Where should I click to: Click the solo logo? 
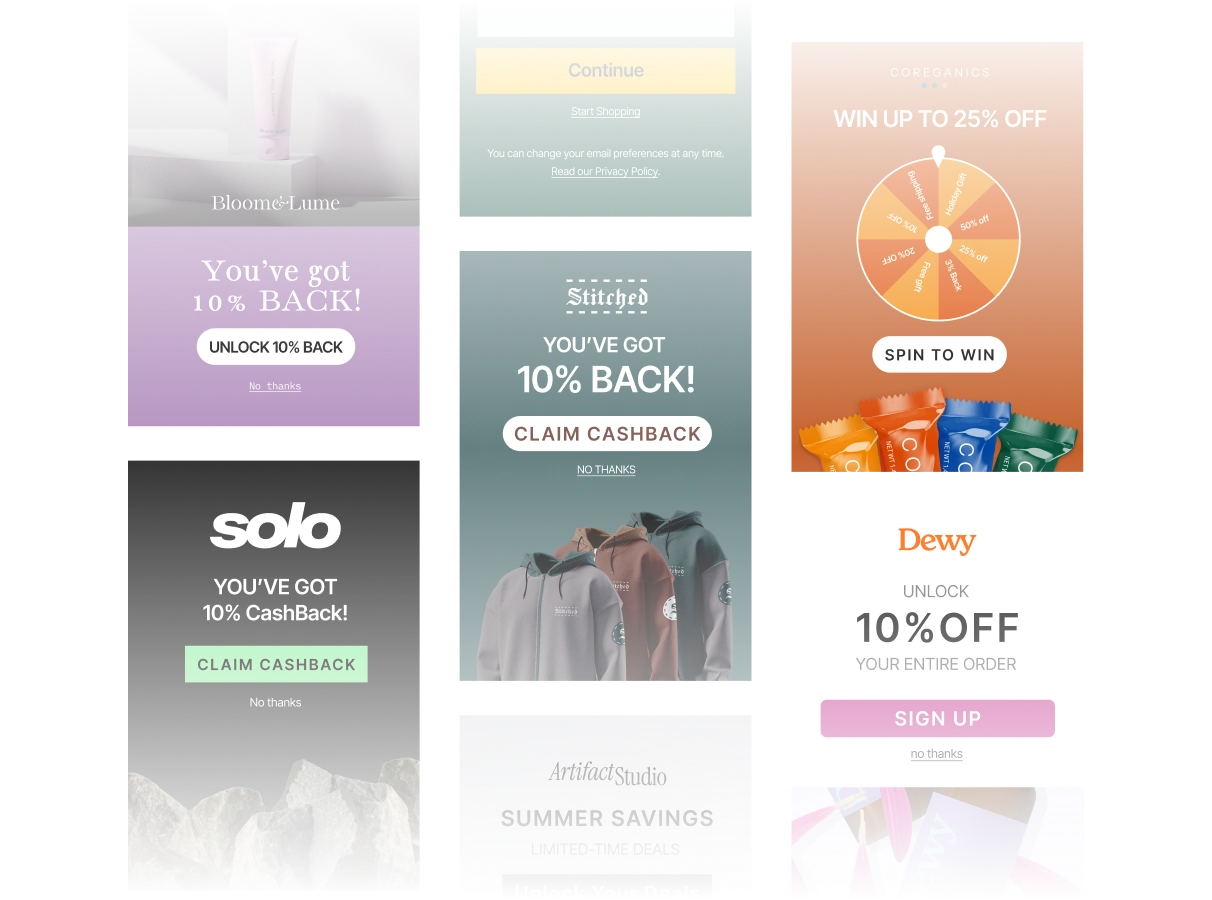(x=275, y=528)
